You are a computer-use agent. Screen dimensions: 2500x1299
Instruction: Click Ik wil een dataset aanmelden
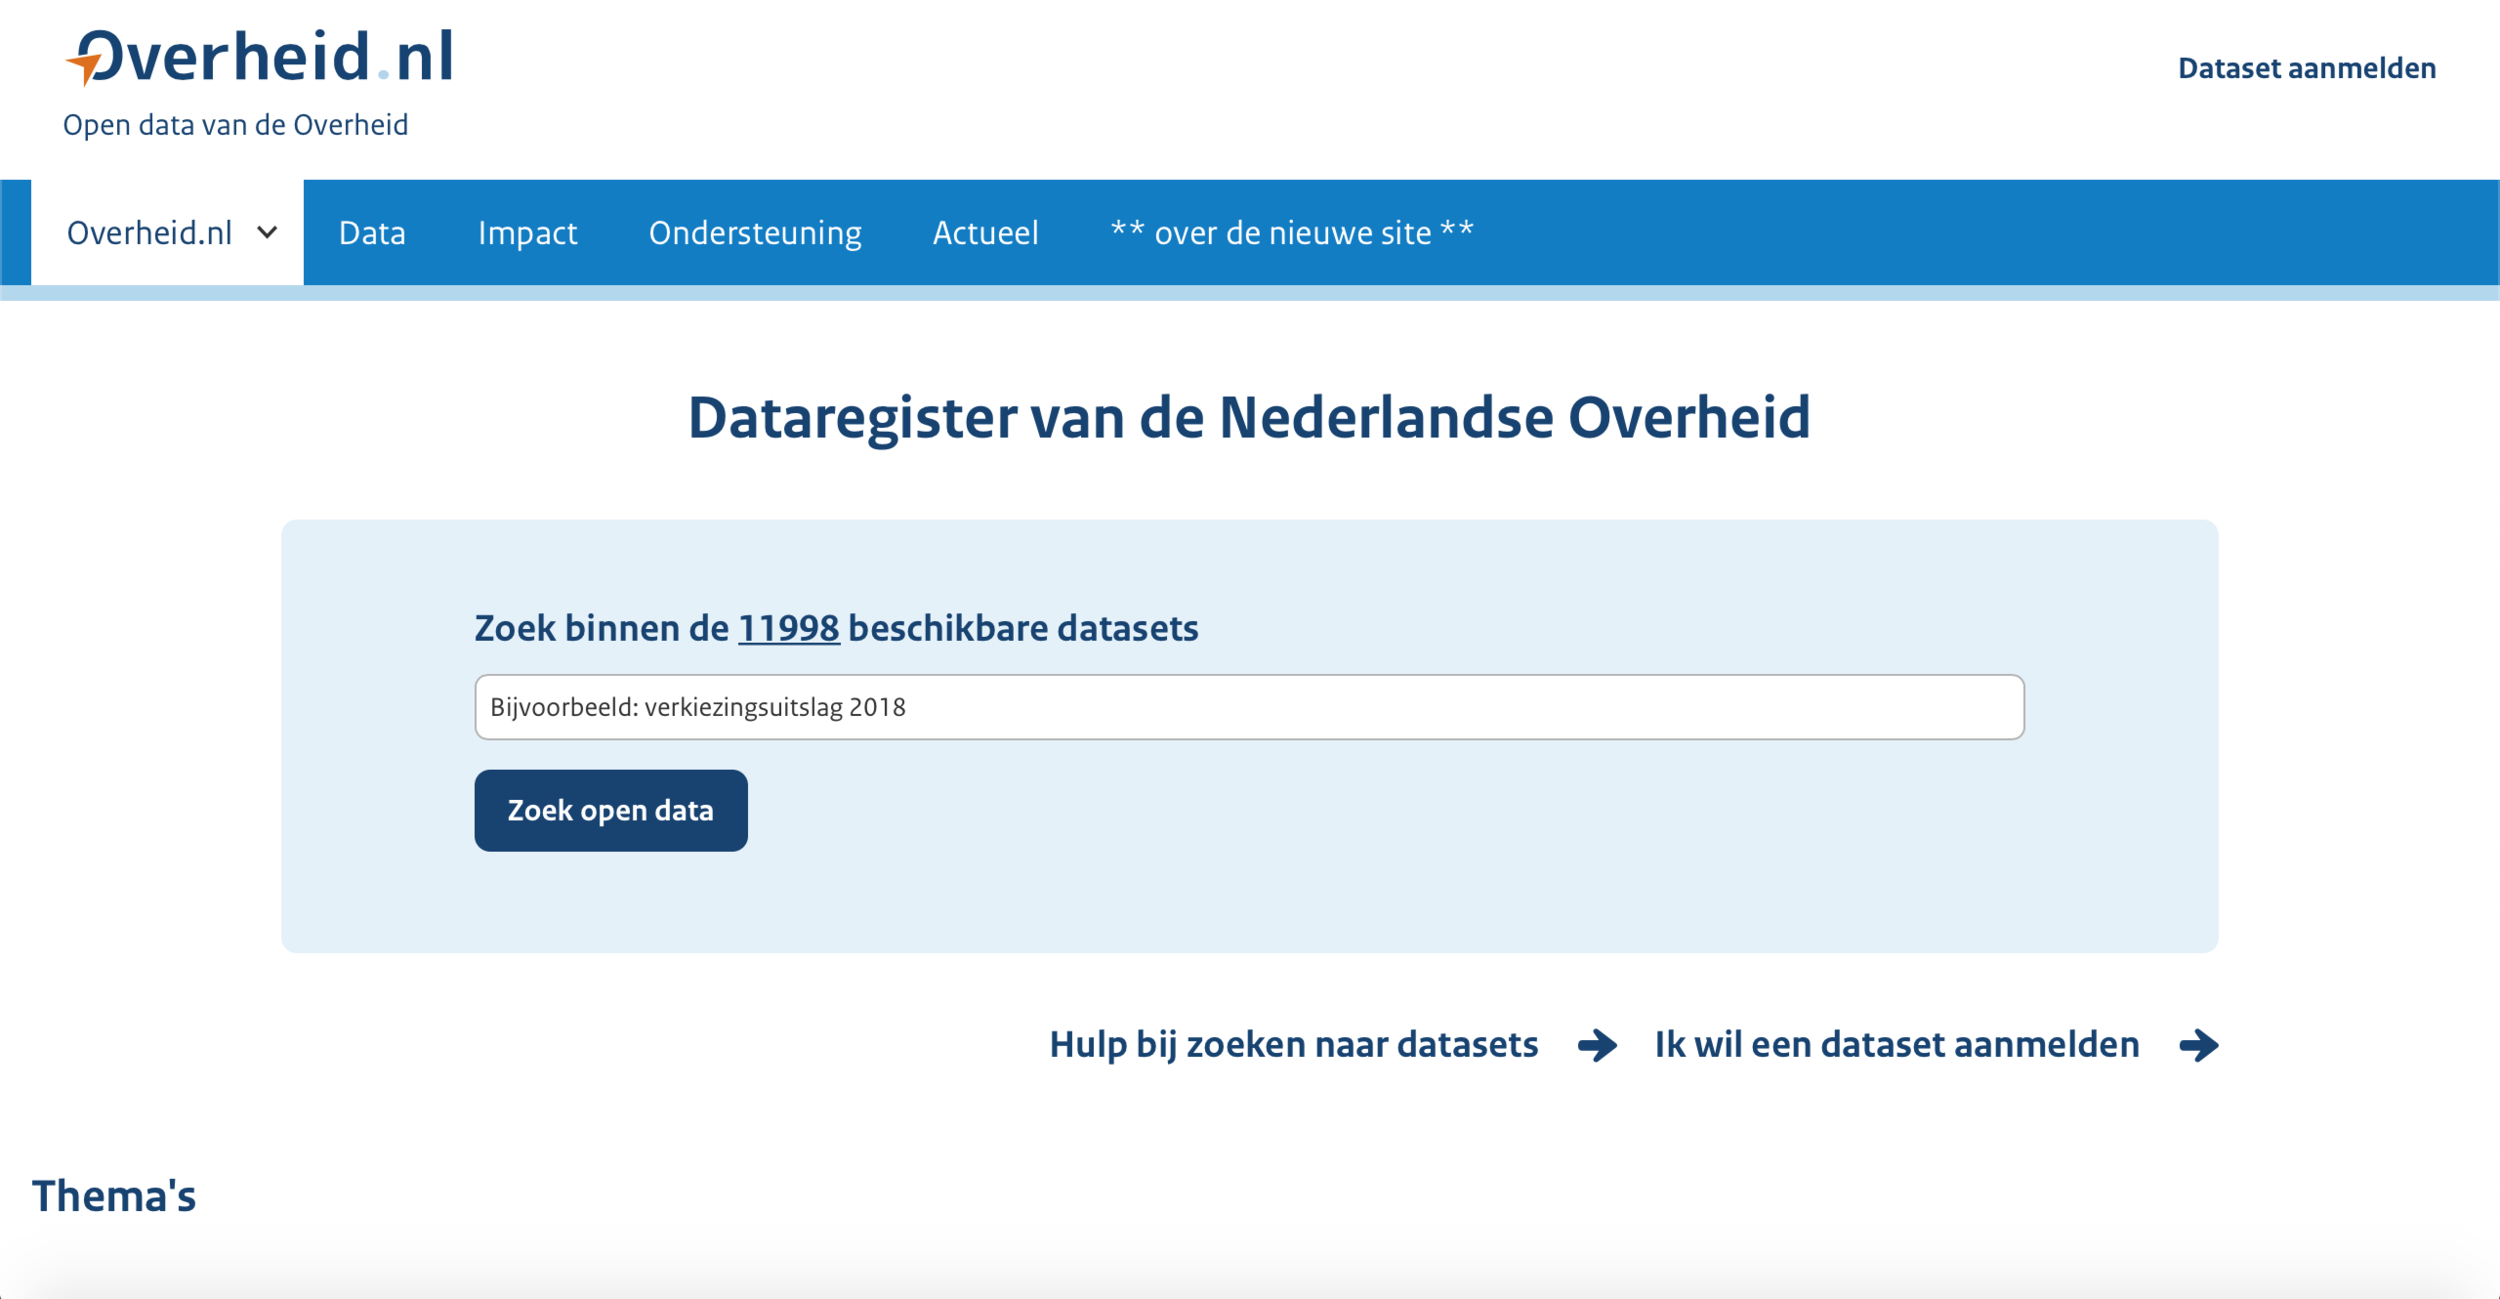[x=1896, y=1044]
